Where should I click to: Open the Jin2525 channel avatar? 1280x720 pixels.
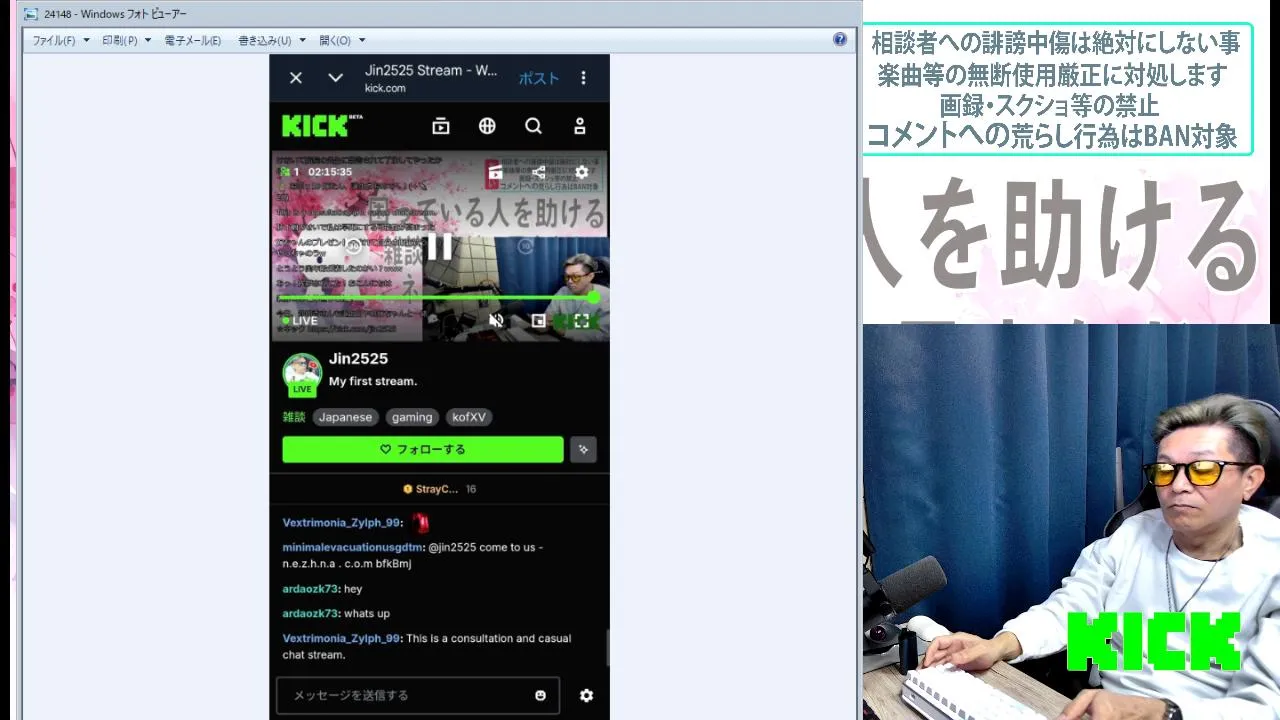tap(302, 373)
